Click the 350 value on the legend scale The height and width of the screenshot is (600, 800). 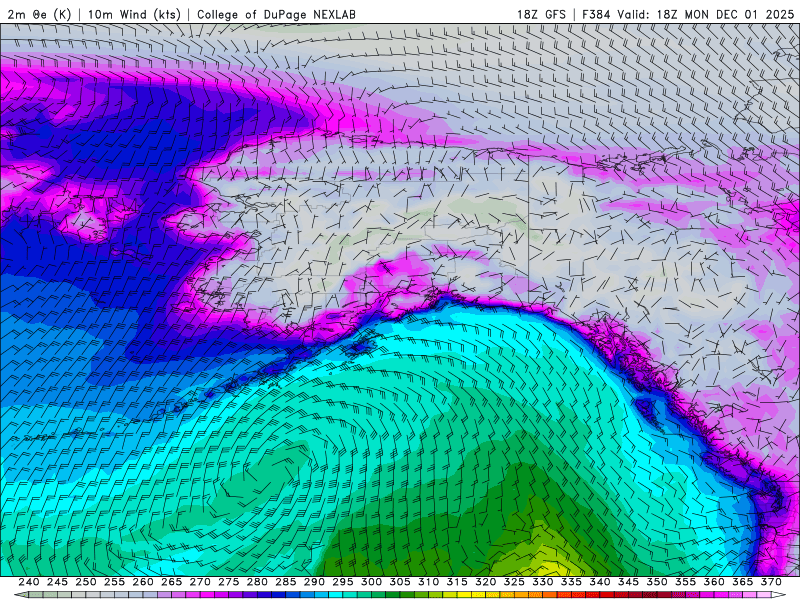pyautogui.click(x=657, y=582)
